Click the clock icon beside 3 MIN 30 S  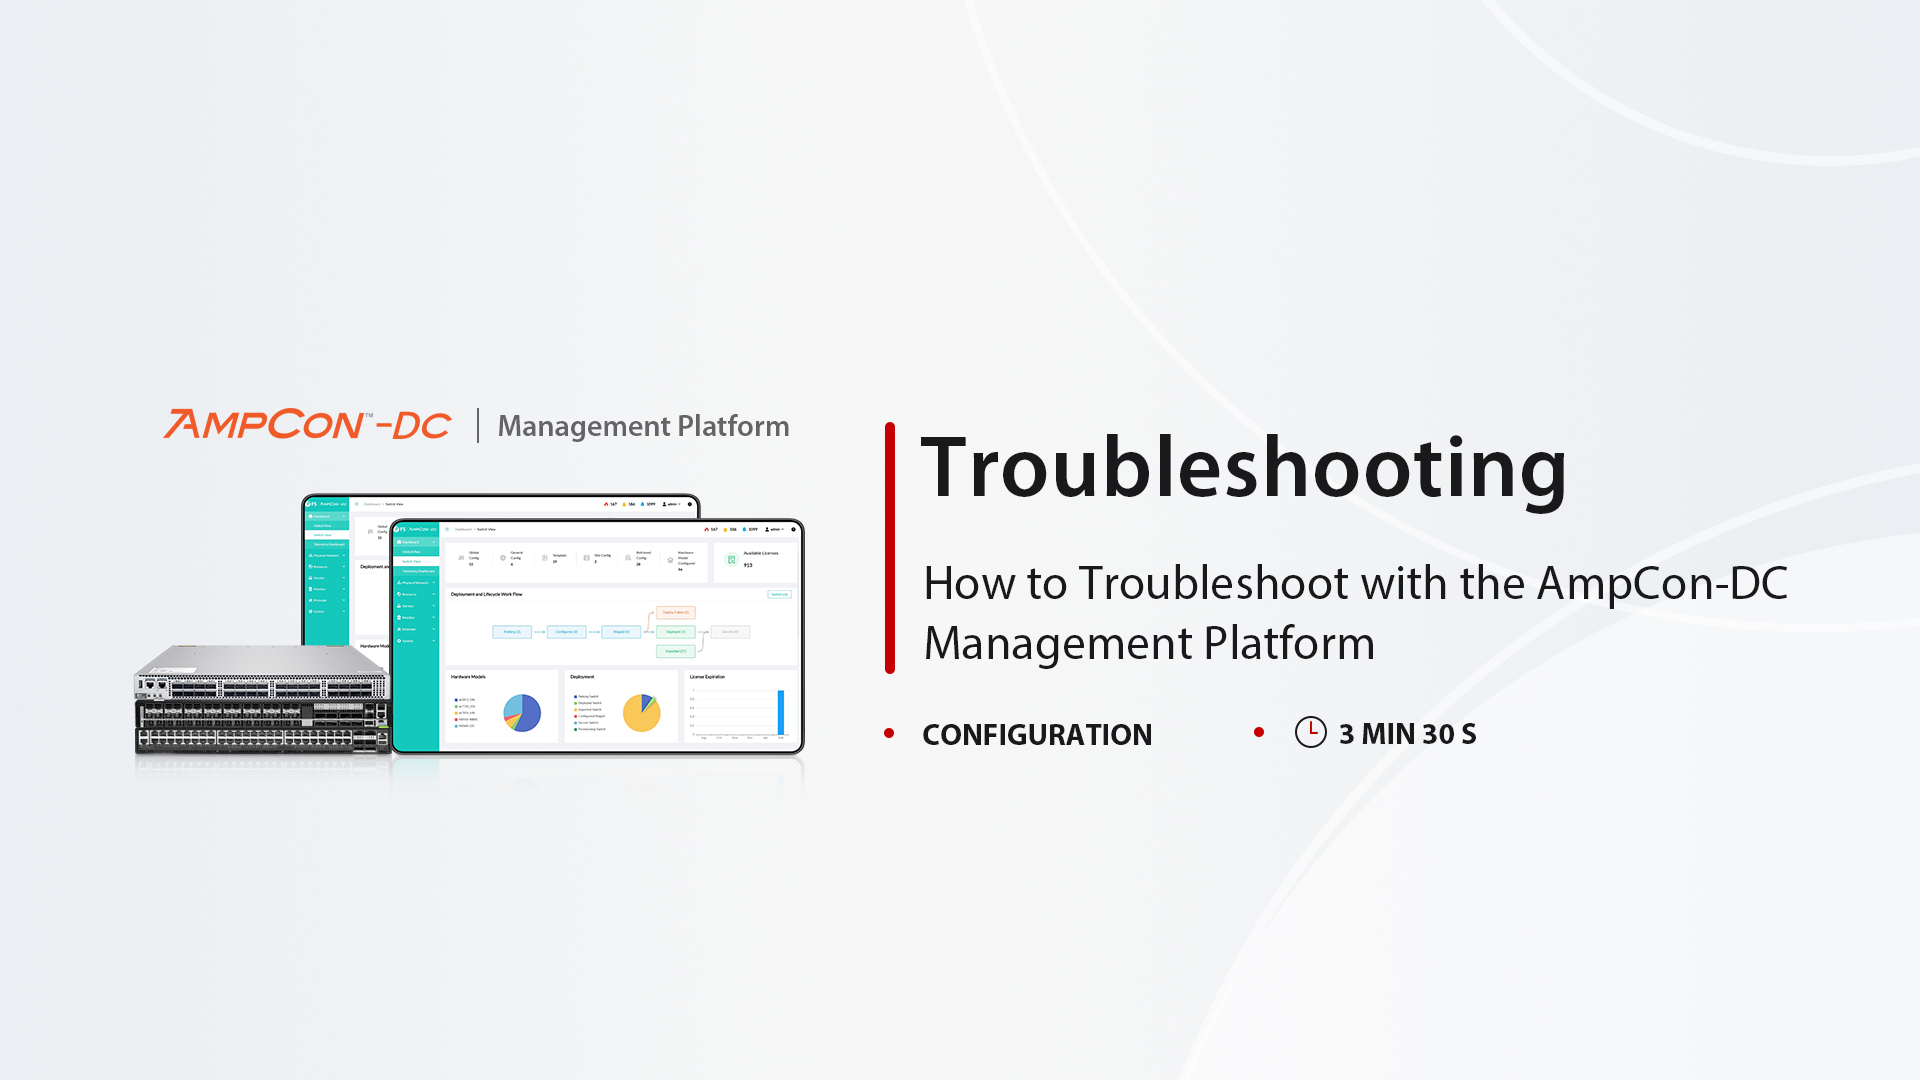point(1310,732)
